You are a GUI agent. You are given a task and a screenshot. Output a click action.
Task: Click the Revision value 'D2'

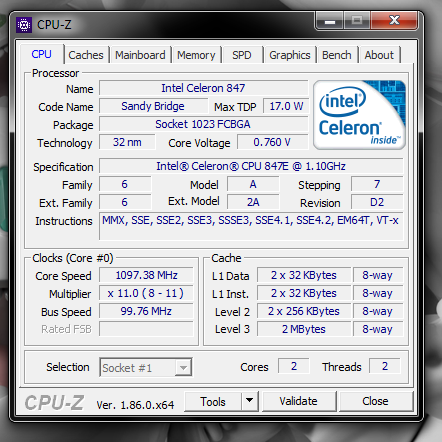click(377, 202)
